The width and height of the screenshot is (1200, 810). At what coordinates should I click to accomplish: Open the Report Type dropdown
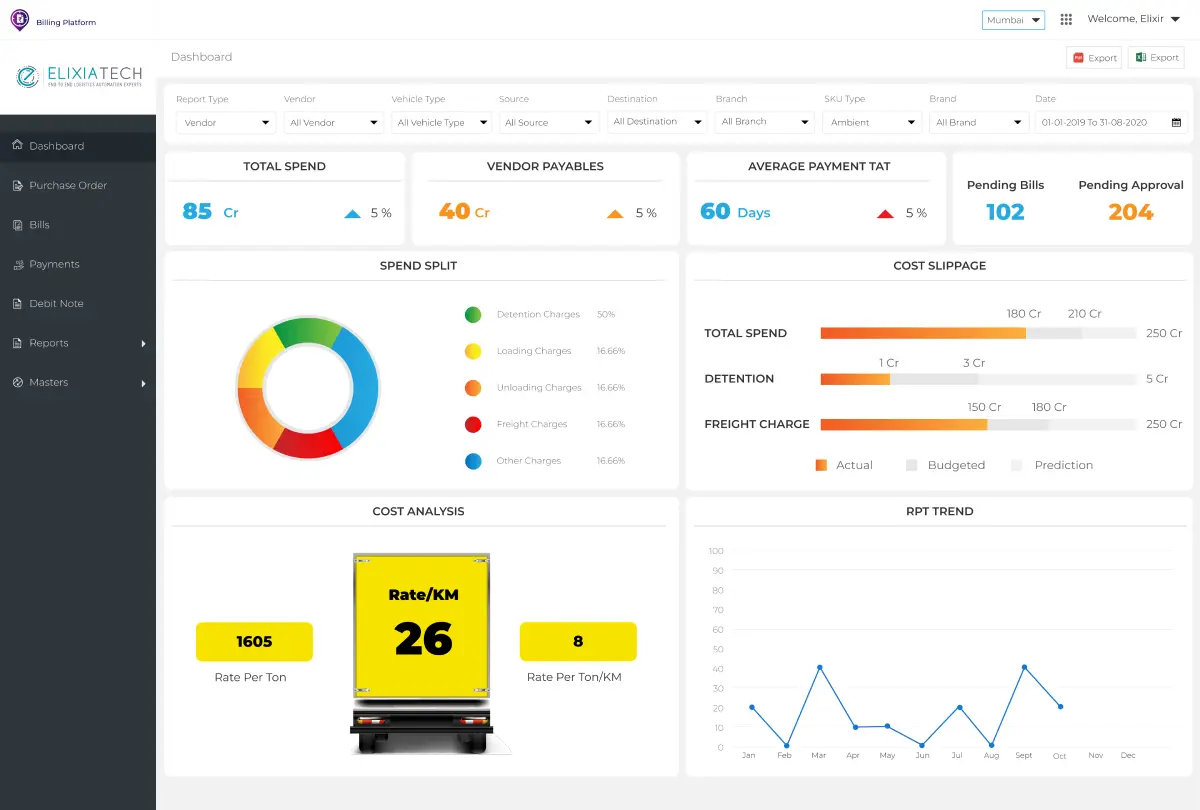[x=225, y=122]
